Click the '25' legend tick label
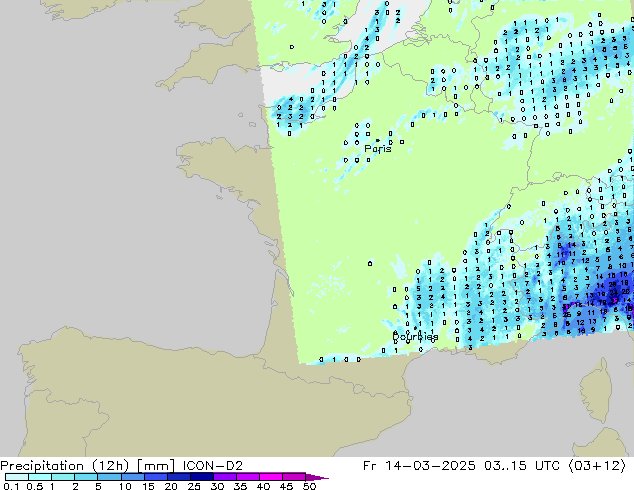634x490 pixels. pos(194,486)
